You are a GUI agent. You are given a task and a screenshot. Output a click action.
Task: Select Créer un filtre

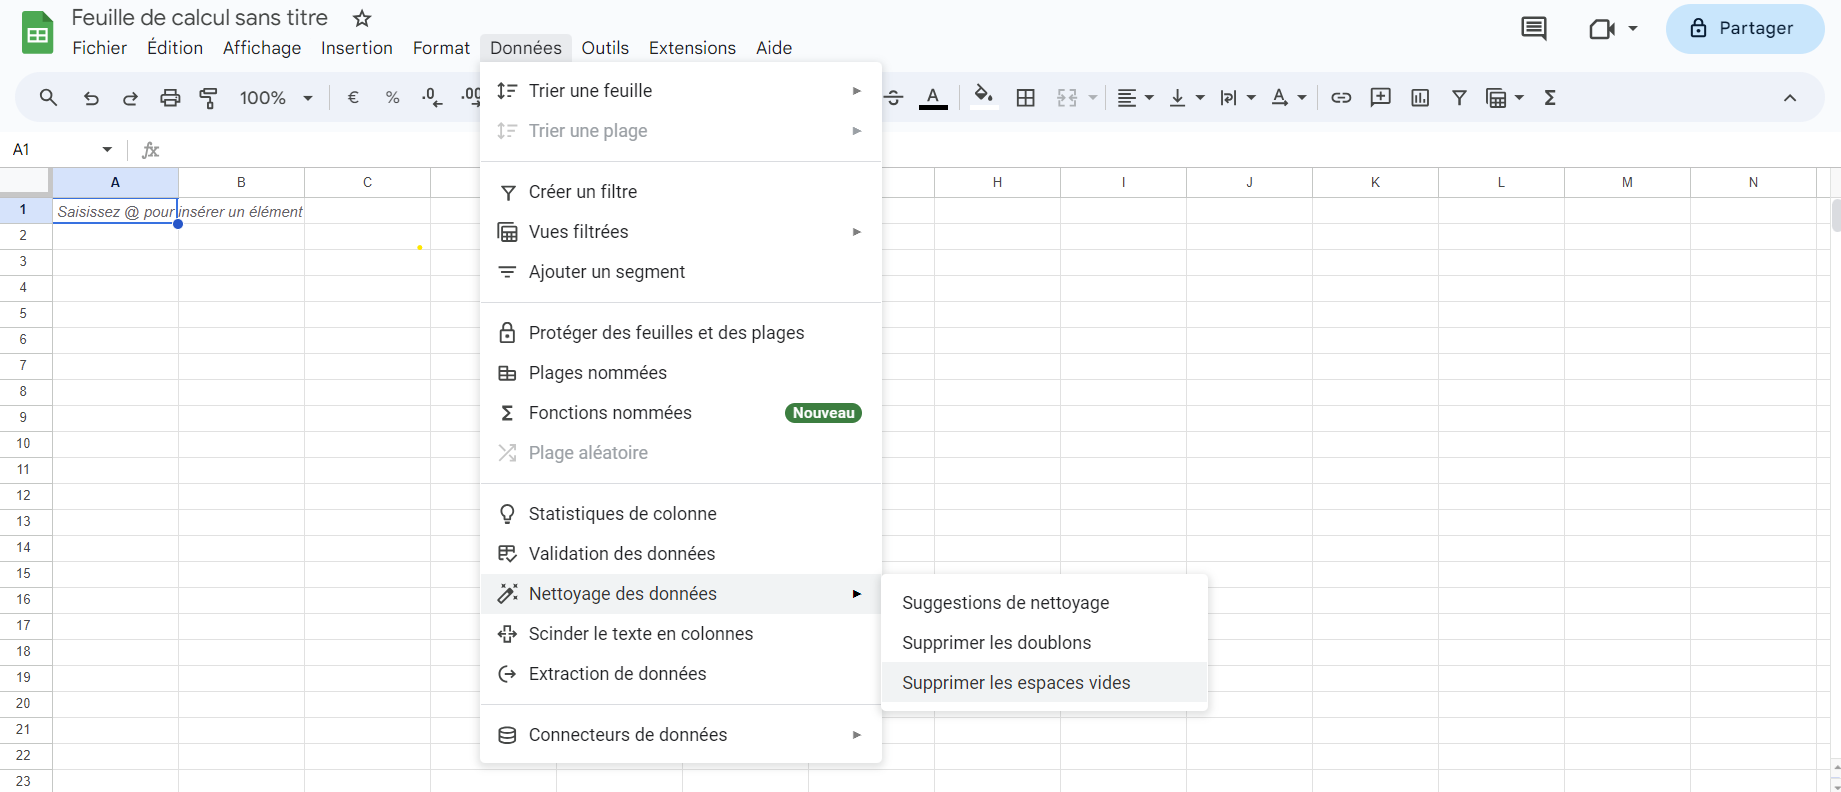(681, 192)
